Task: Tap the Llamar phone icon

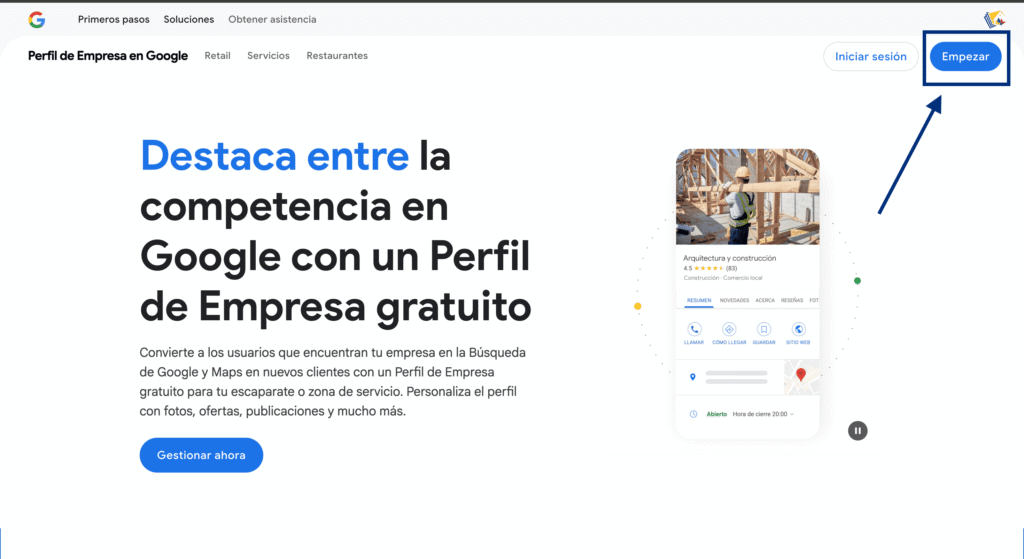Action: click(694, 329)
